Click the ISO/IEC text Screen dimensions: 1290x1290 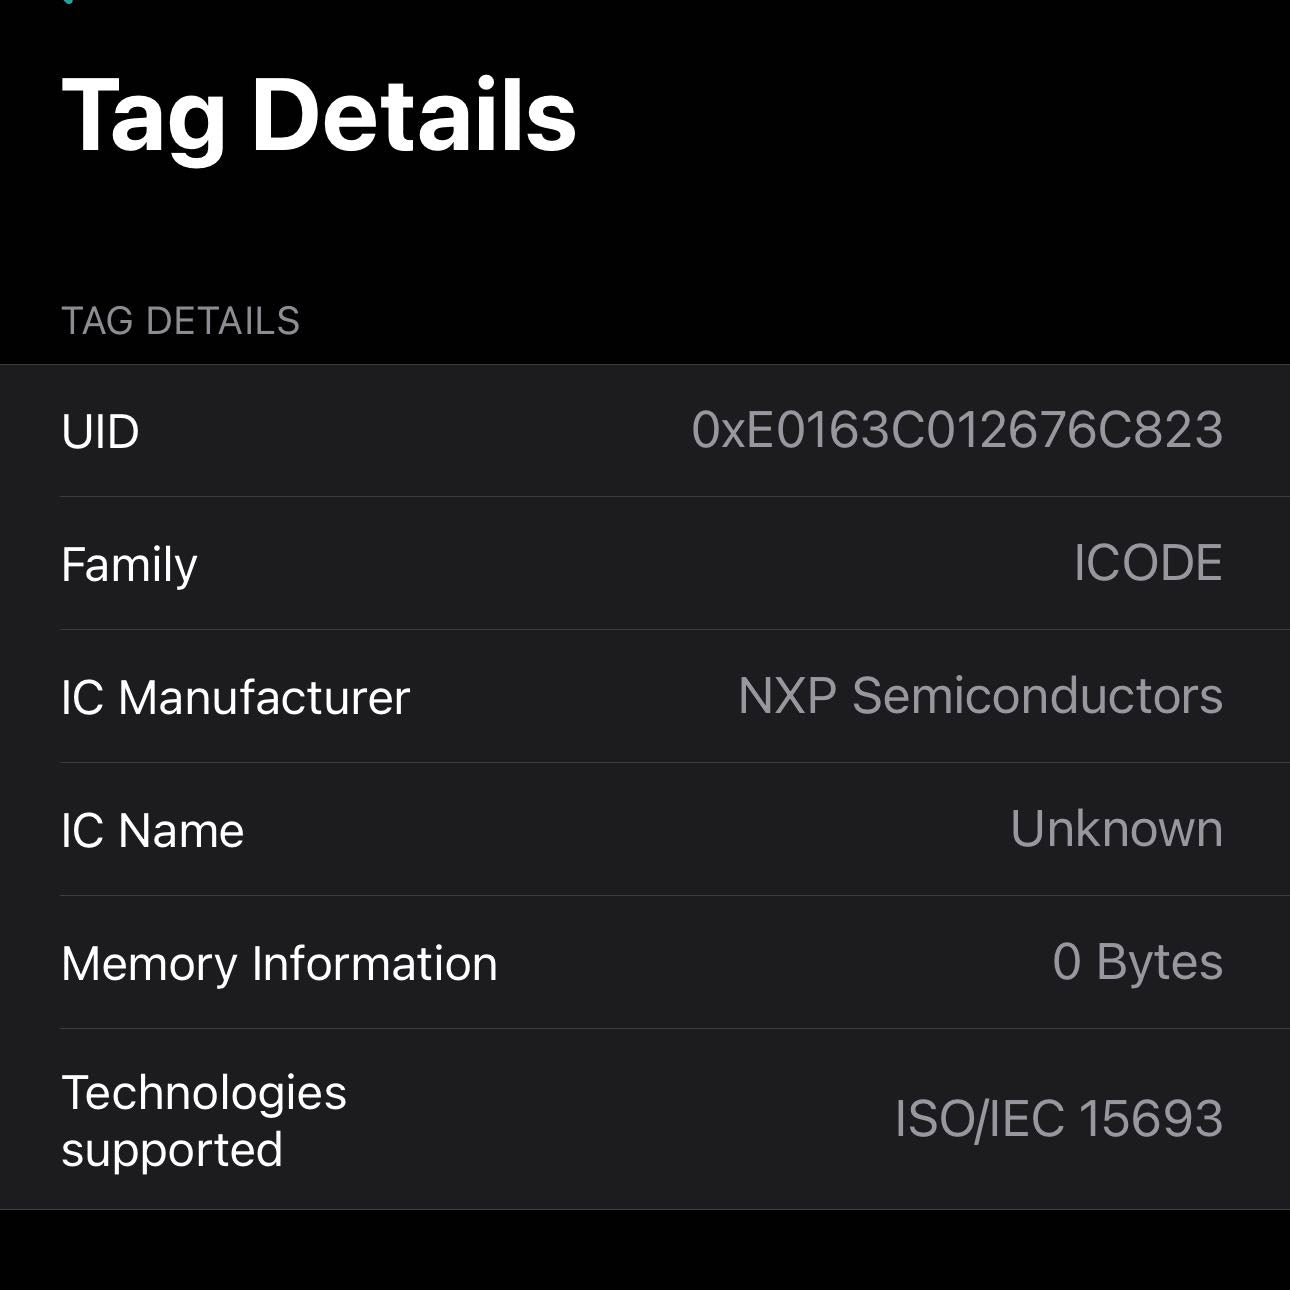(x=979, y=1119)
